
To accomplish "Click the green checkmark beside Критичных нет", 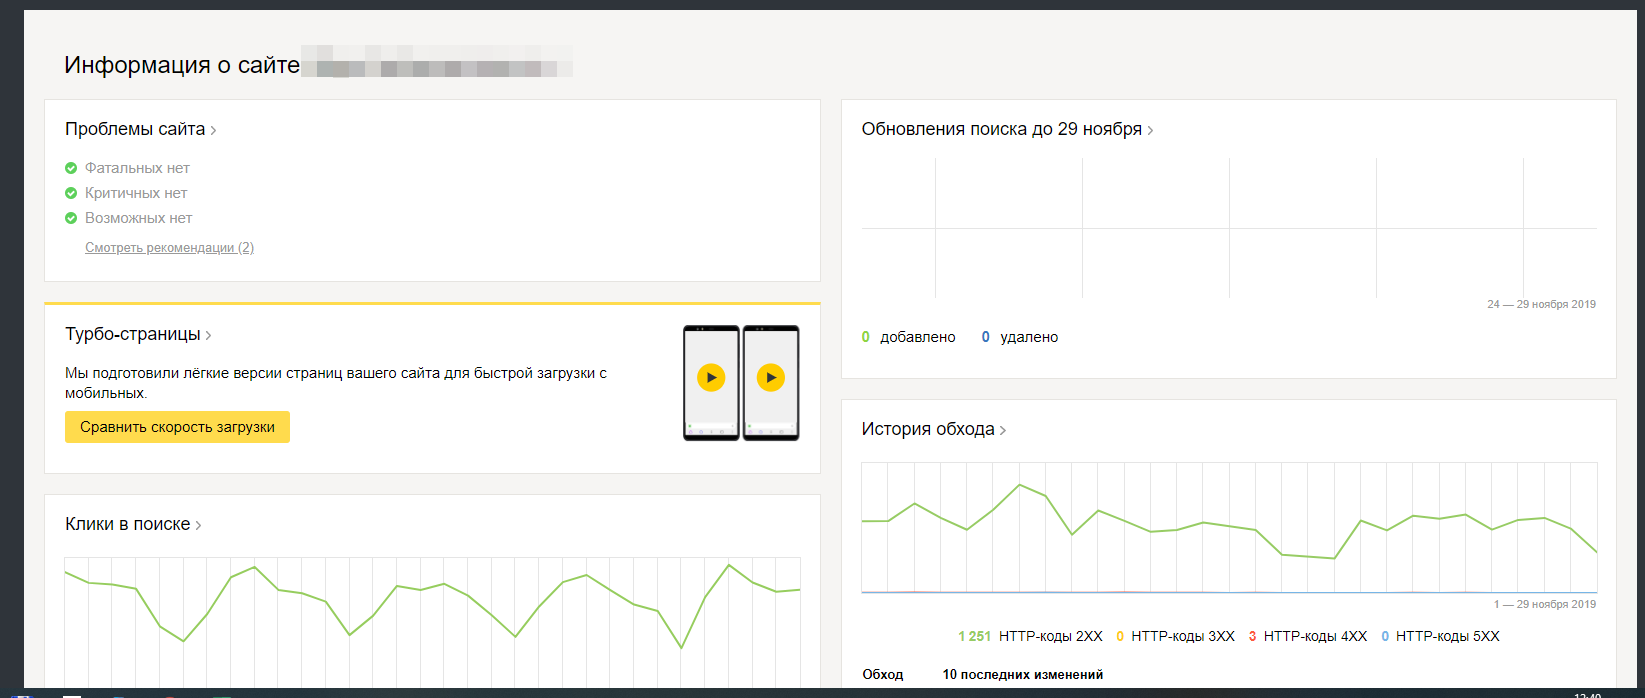I will [x=71, y=193].
